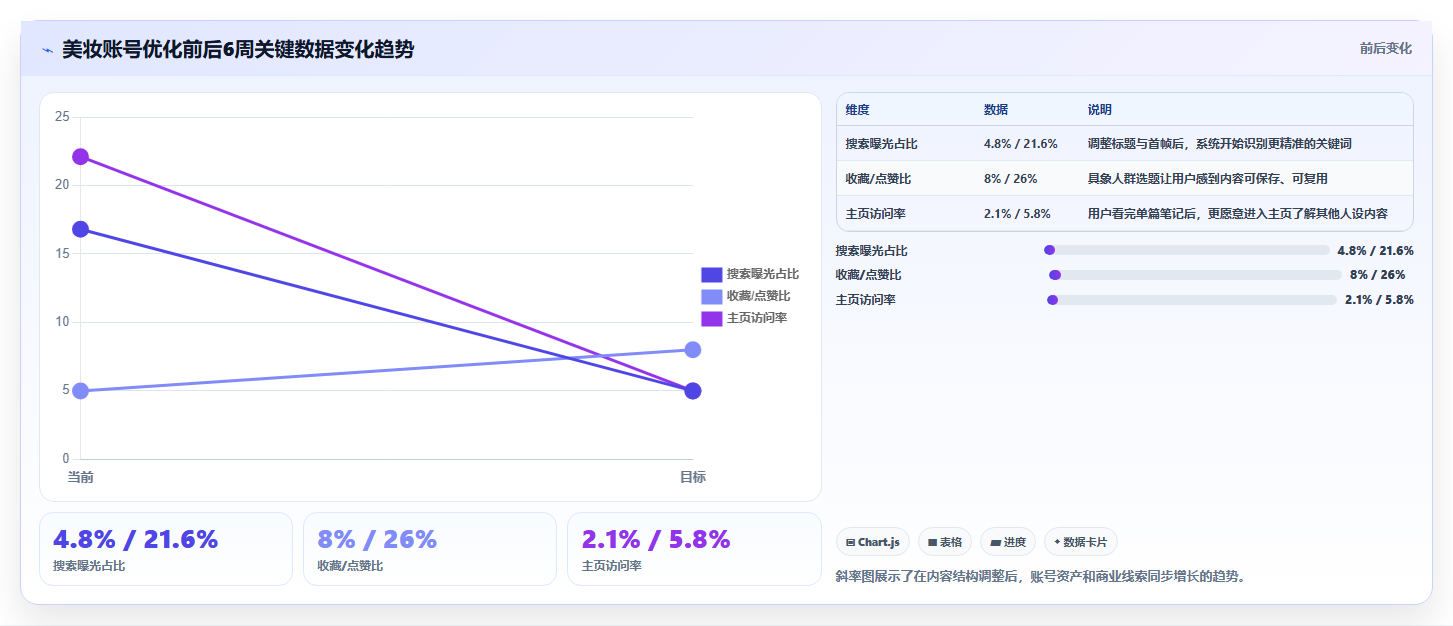Click the 主页访问率 progress bar
1453x626 pixels.
(1192, 300)
